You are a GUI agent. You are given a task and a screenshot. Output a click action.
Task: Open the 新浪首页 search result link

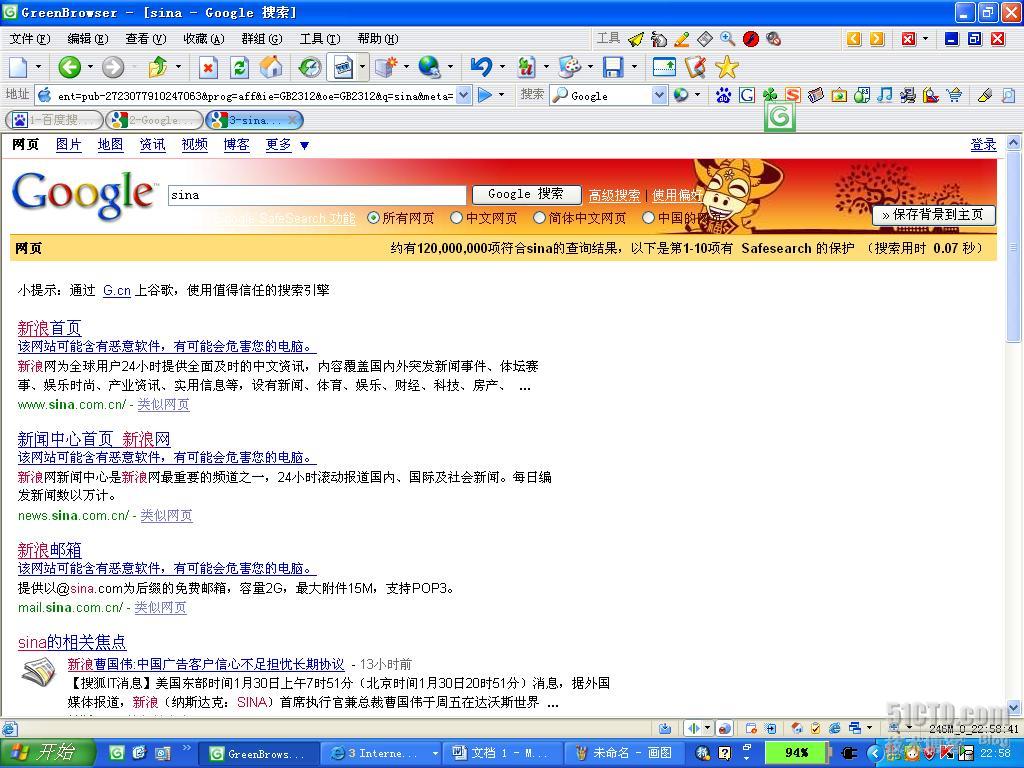point(50,328)
